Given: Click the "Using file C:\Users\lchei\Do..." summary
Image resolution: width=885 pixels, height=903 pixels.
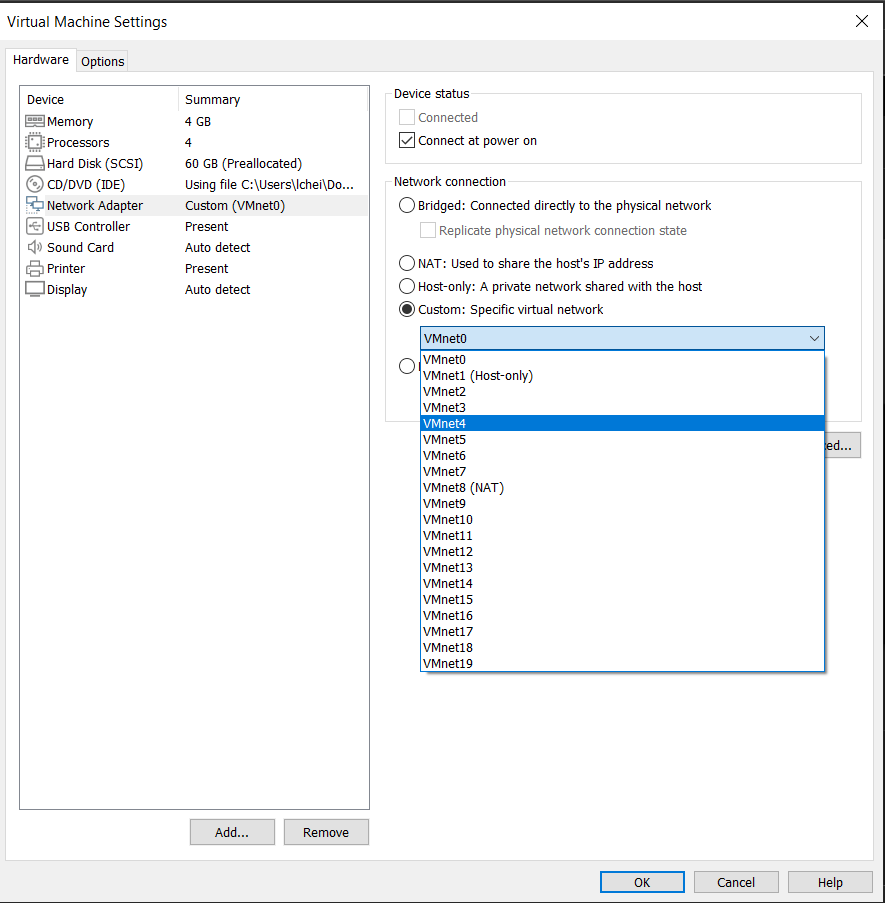Looking at the screenshot, I should 269,184.
